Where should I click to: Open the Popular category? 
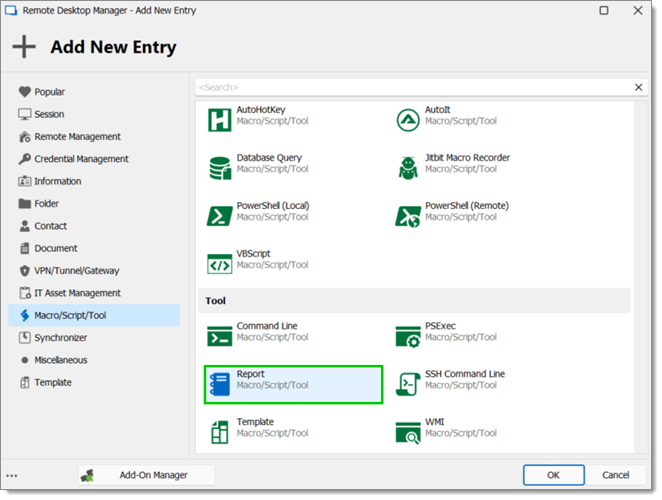94,92
